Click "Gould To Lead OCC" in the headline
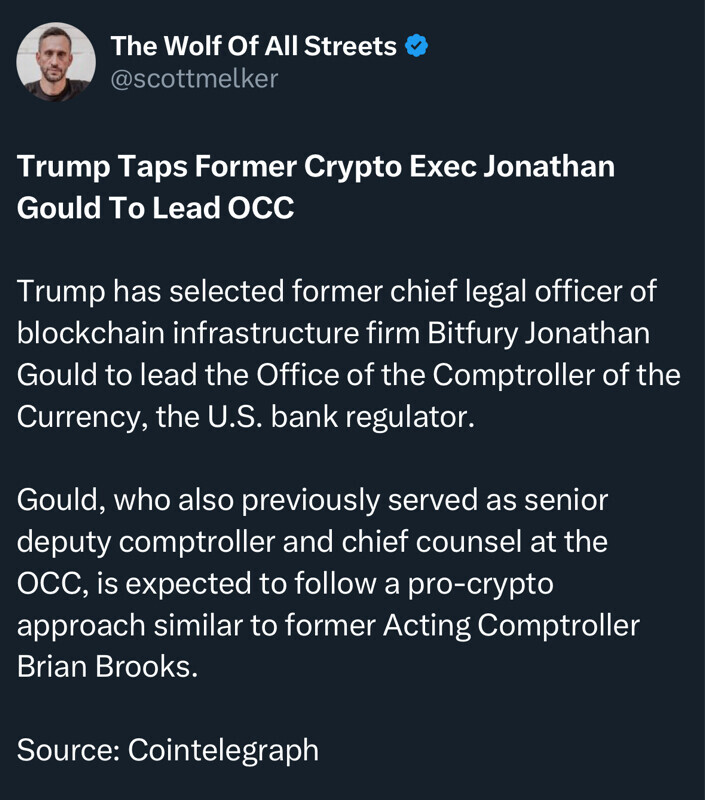 click(x=155, y=210)
